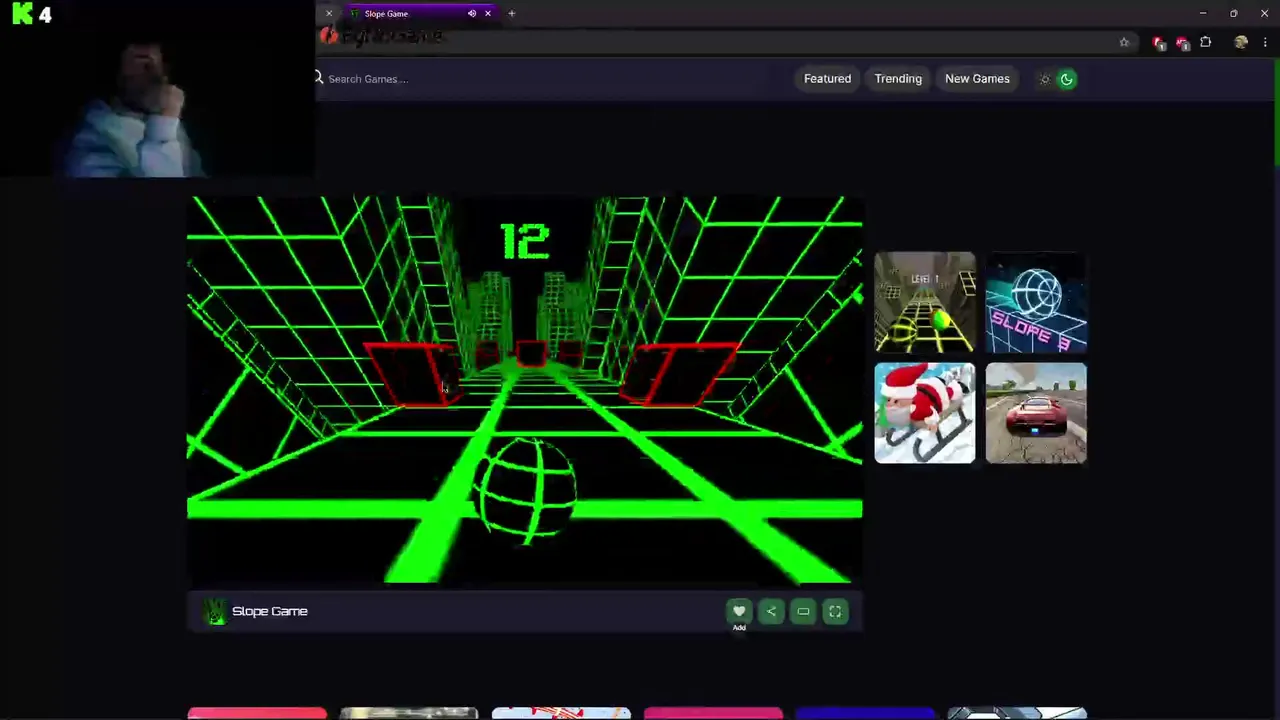Viewport: 1280px width, 720px height.
Task: Open the Santa sled game thumbnail
Action: click(925, 413)
